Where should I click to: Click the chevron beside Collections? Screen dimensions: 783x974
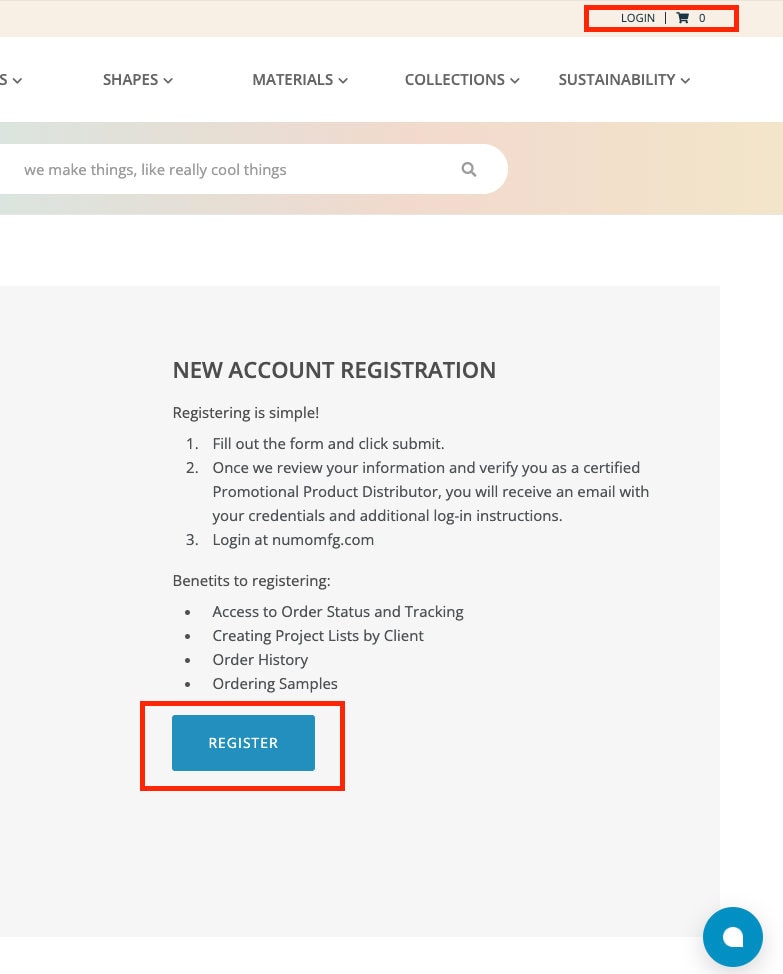(x=515, y=81)
